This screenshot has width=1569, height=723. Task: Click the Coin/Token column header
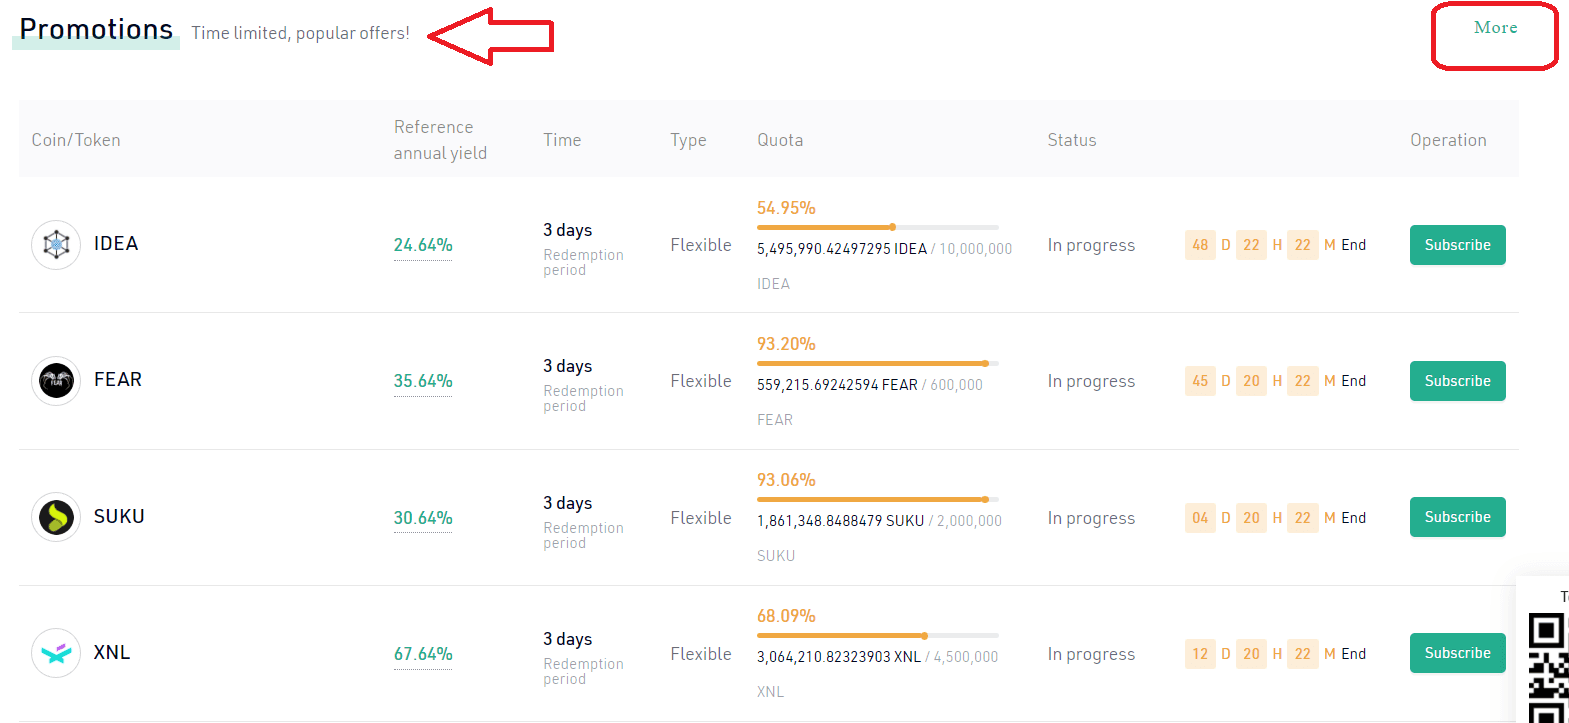(x=76, y=140)
